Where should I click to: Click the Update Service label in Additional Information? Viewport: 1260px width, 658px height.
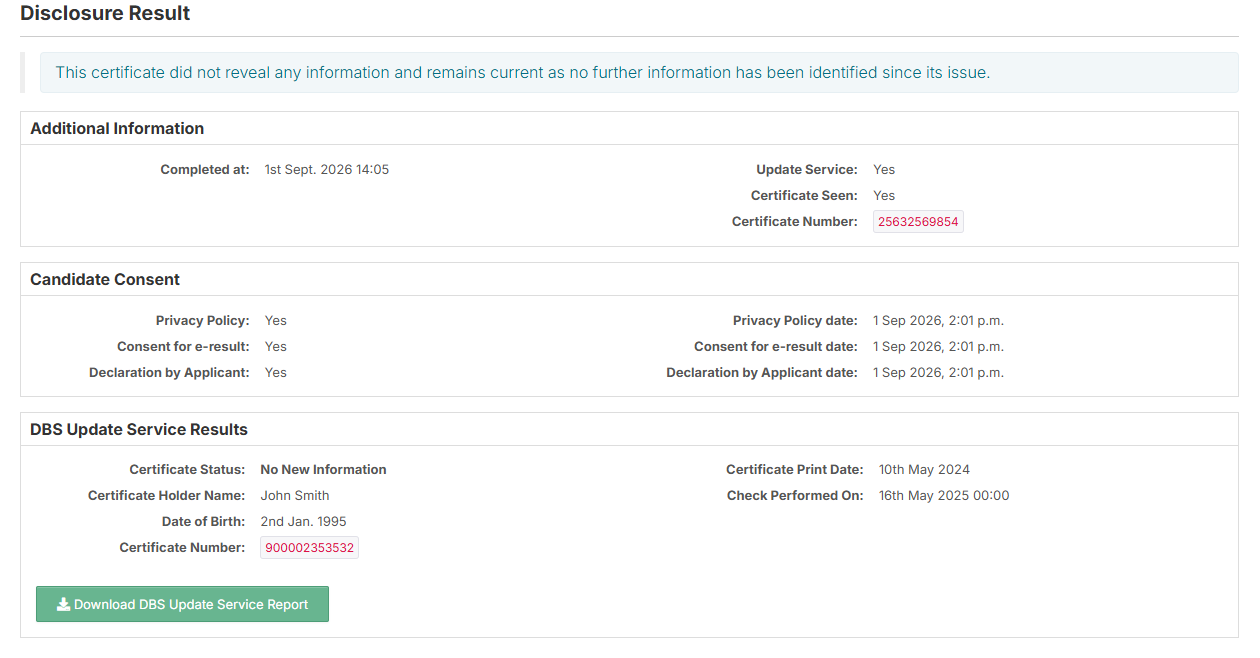coord(807,170)
